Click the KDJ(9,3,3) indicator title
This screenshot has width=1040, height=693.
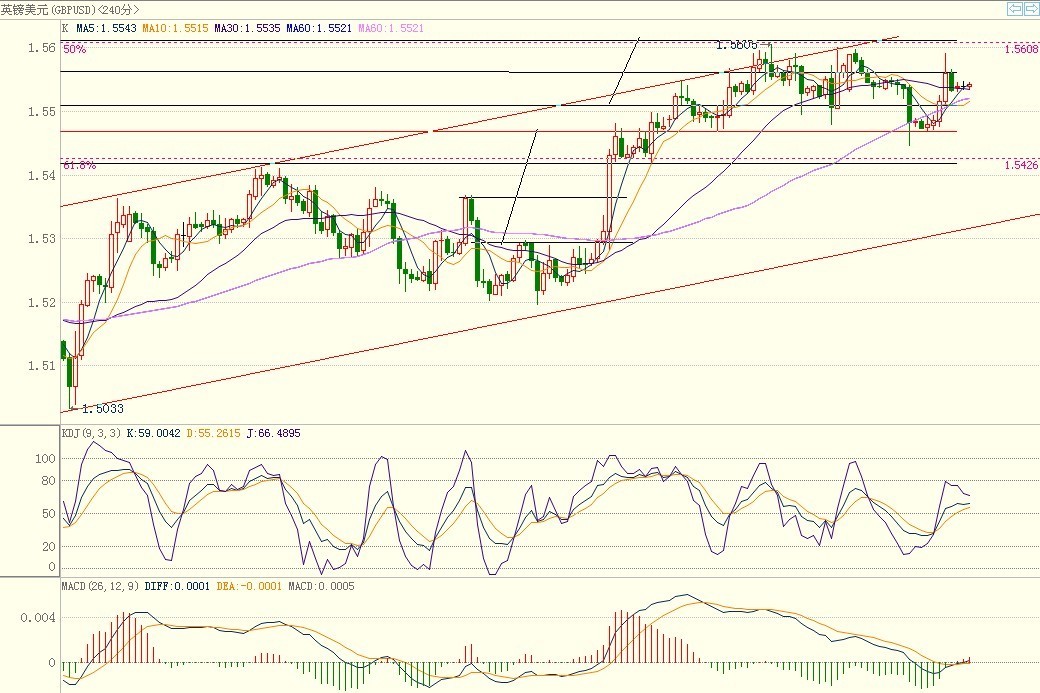tap(92, 433)
